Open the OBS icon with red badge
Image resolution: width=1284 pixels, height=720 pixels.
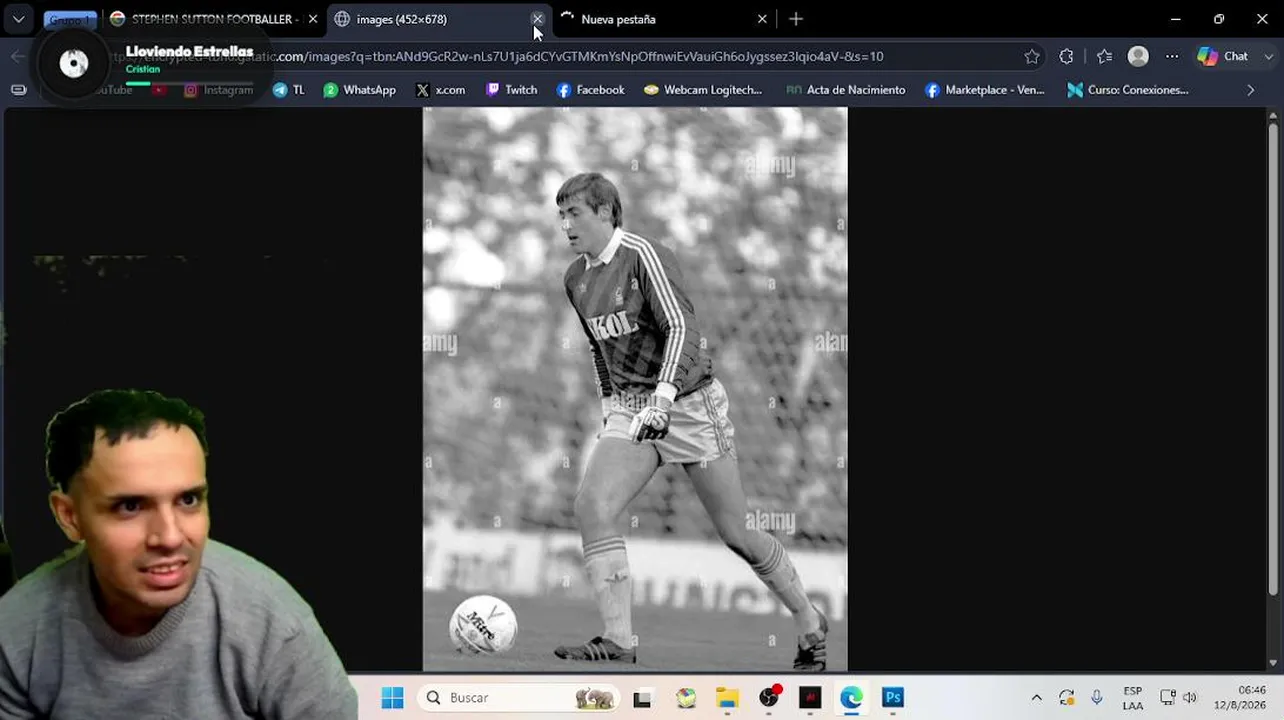(x=769, y=698)
